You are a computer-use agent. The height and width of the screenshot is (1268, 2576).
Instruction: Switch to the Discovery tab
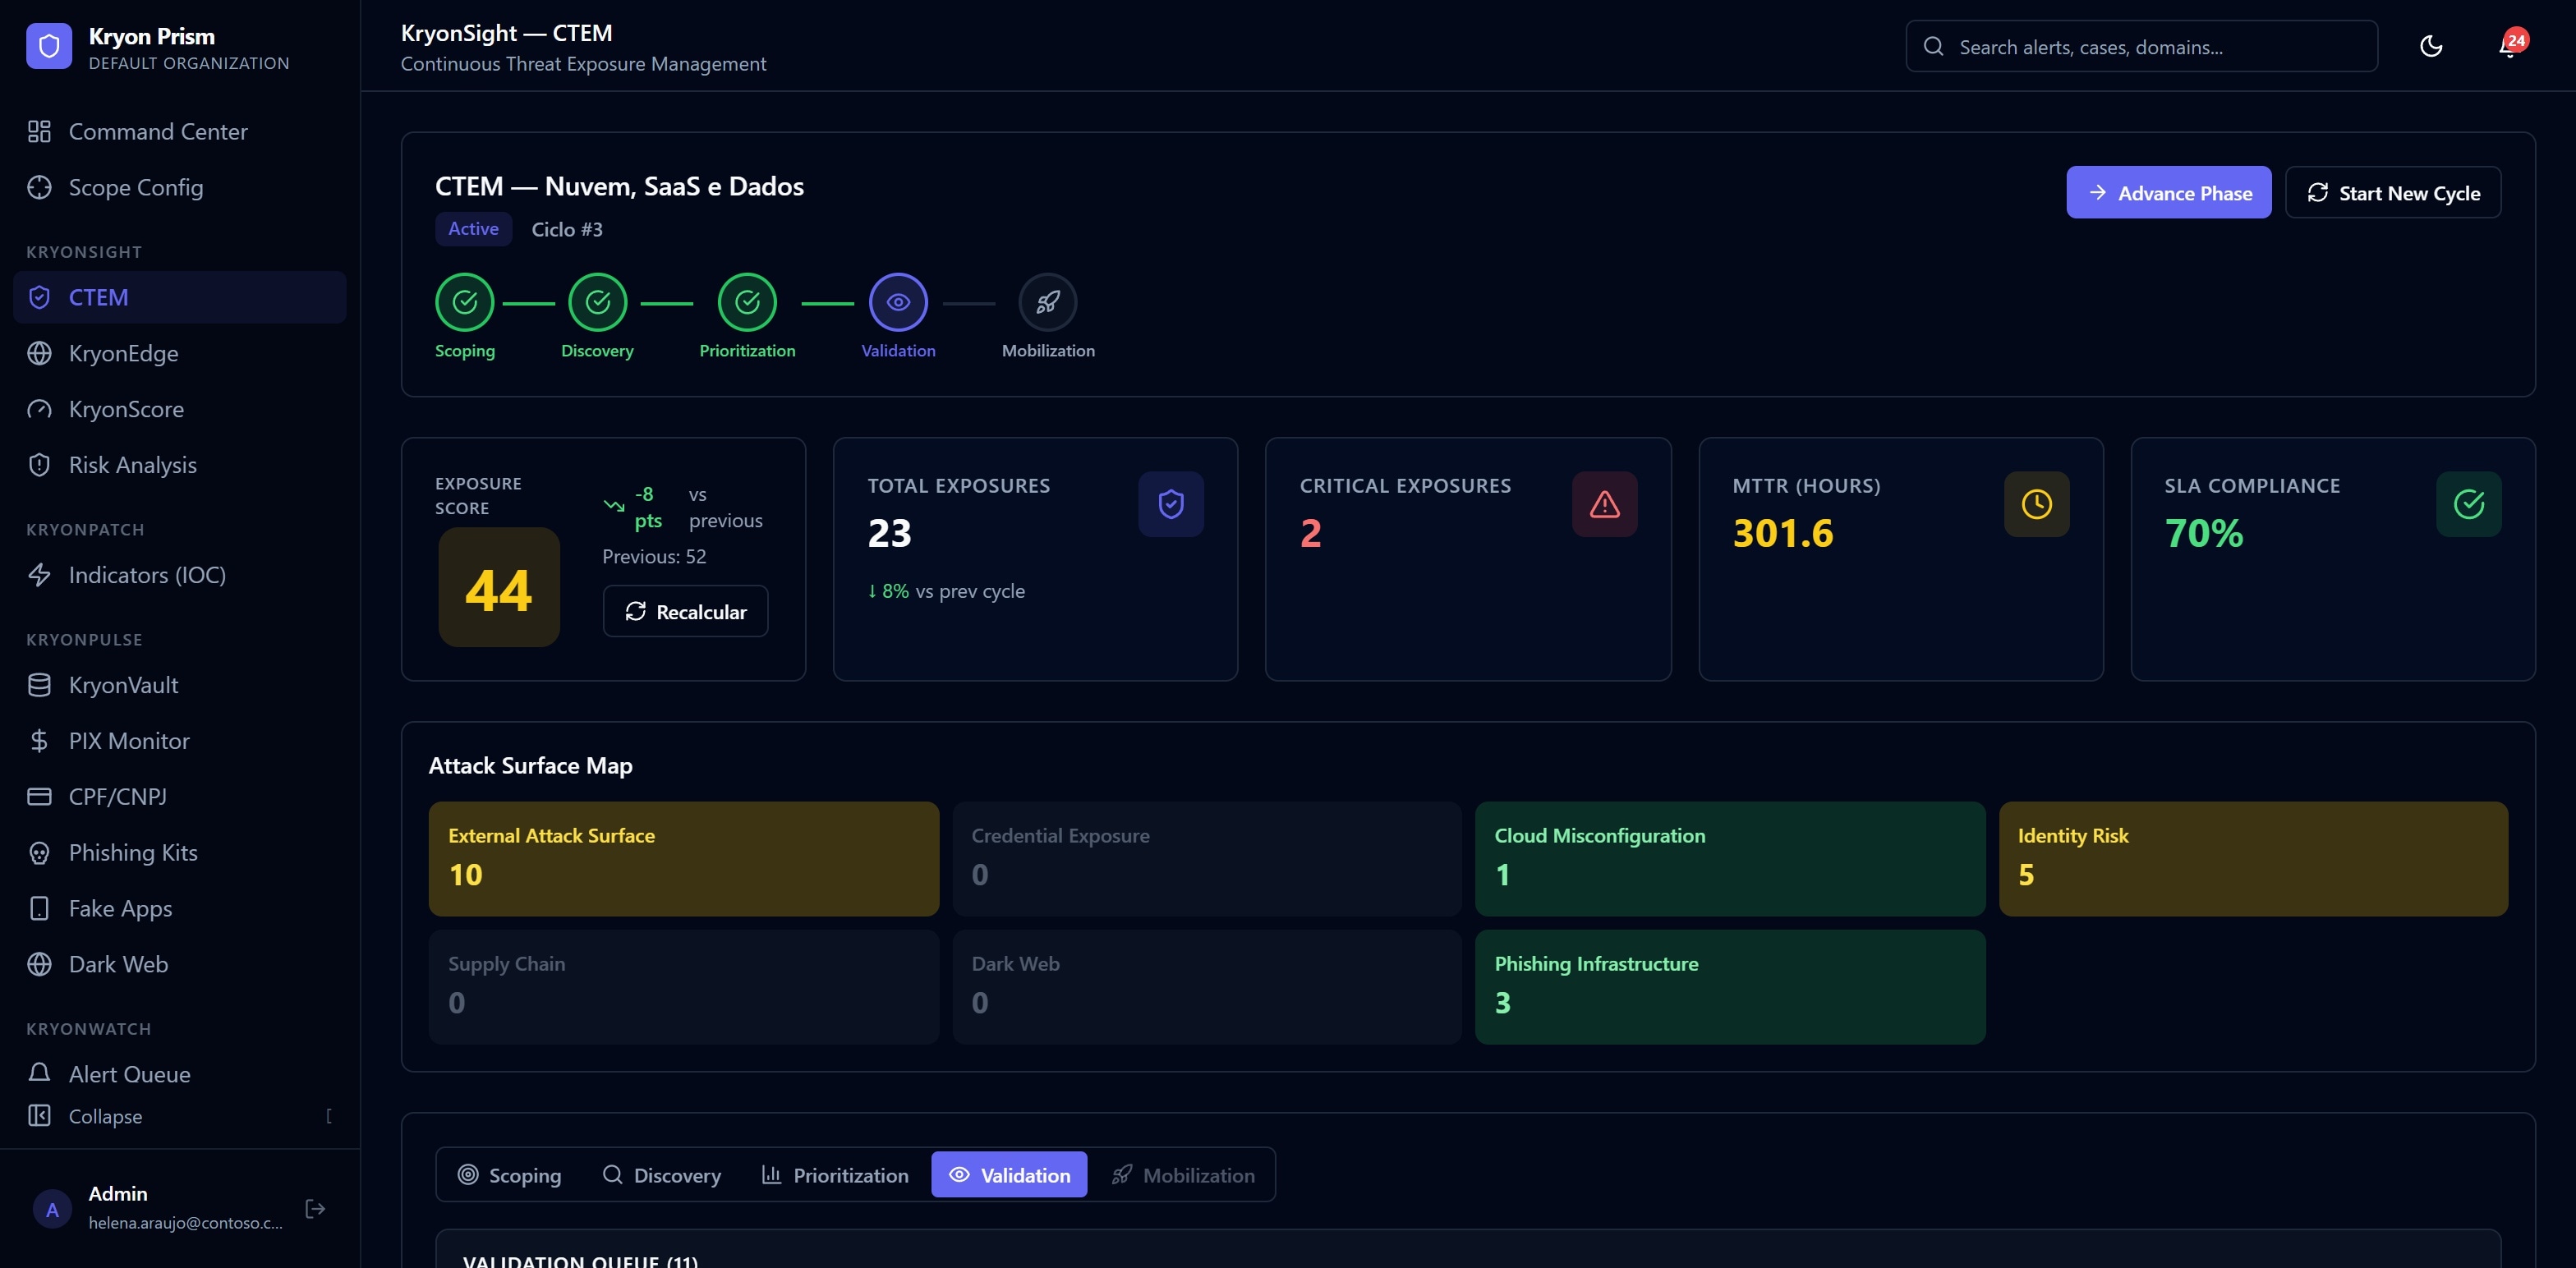click(x=662, y=1175)
